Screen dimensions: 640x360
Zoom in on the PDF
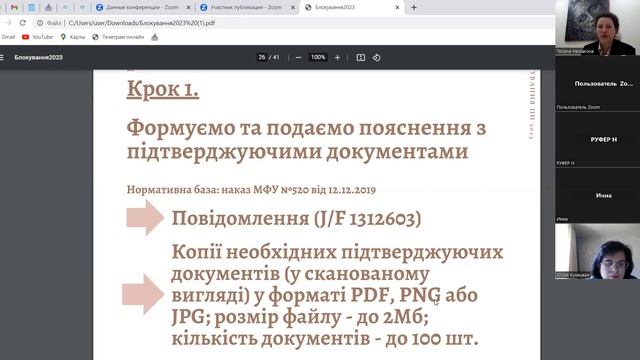[337, 58]
